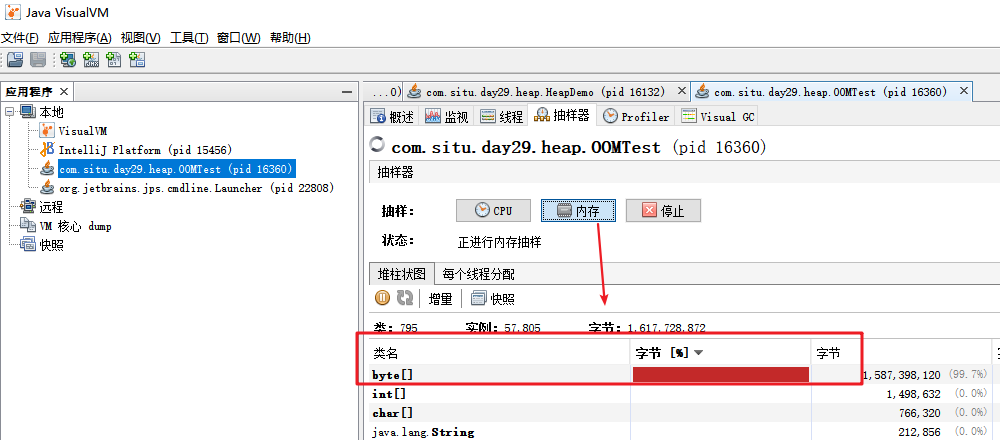Close the OOMTest (pid 16360) tab
1000x440 pixels.
tap(962, 92)
